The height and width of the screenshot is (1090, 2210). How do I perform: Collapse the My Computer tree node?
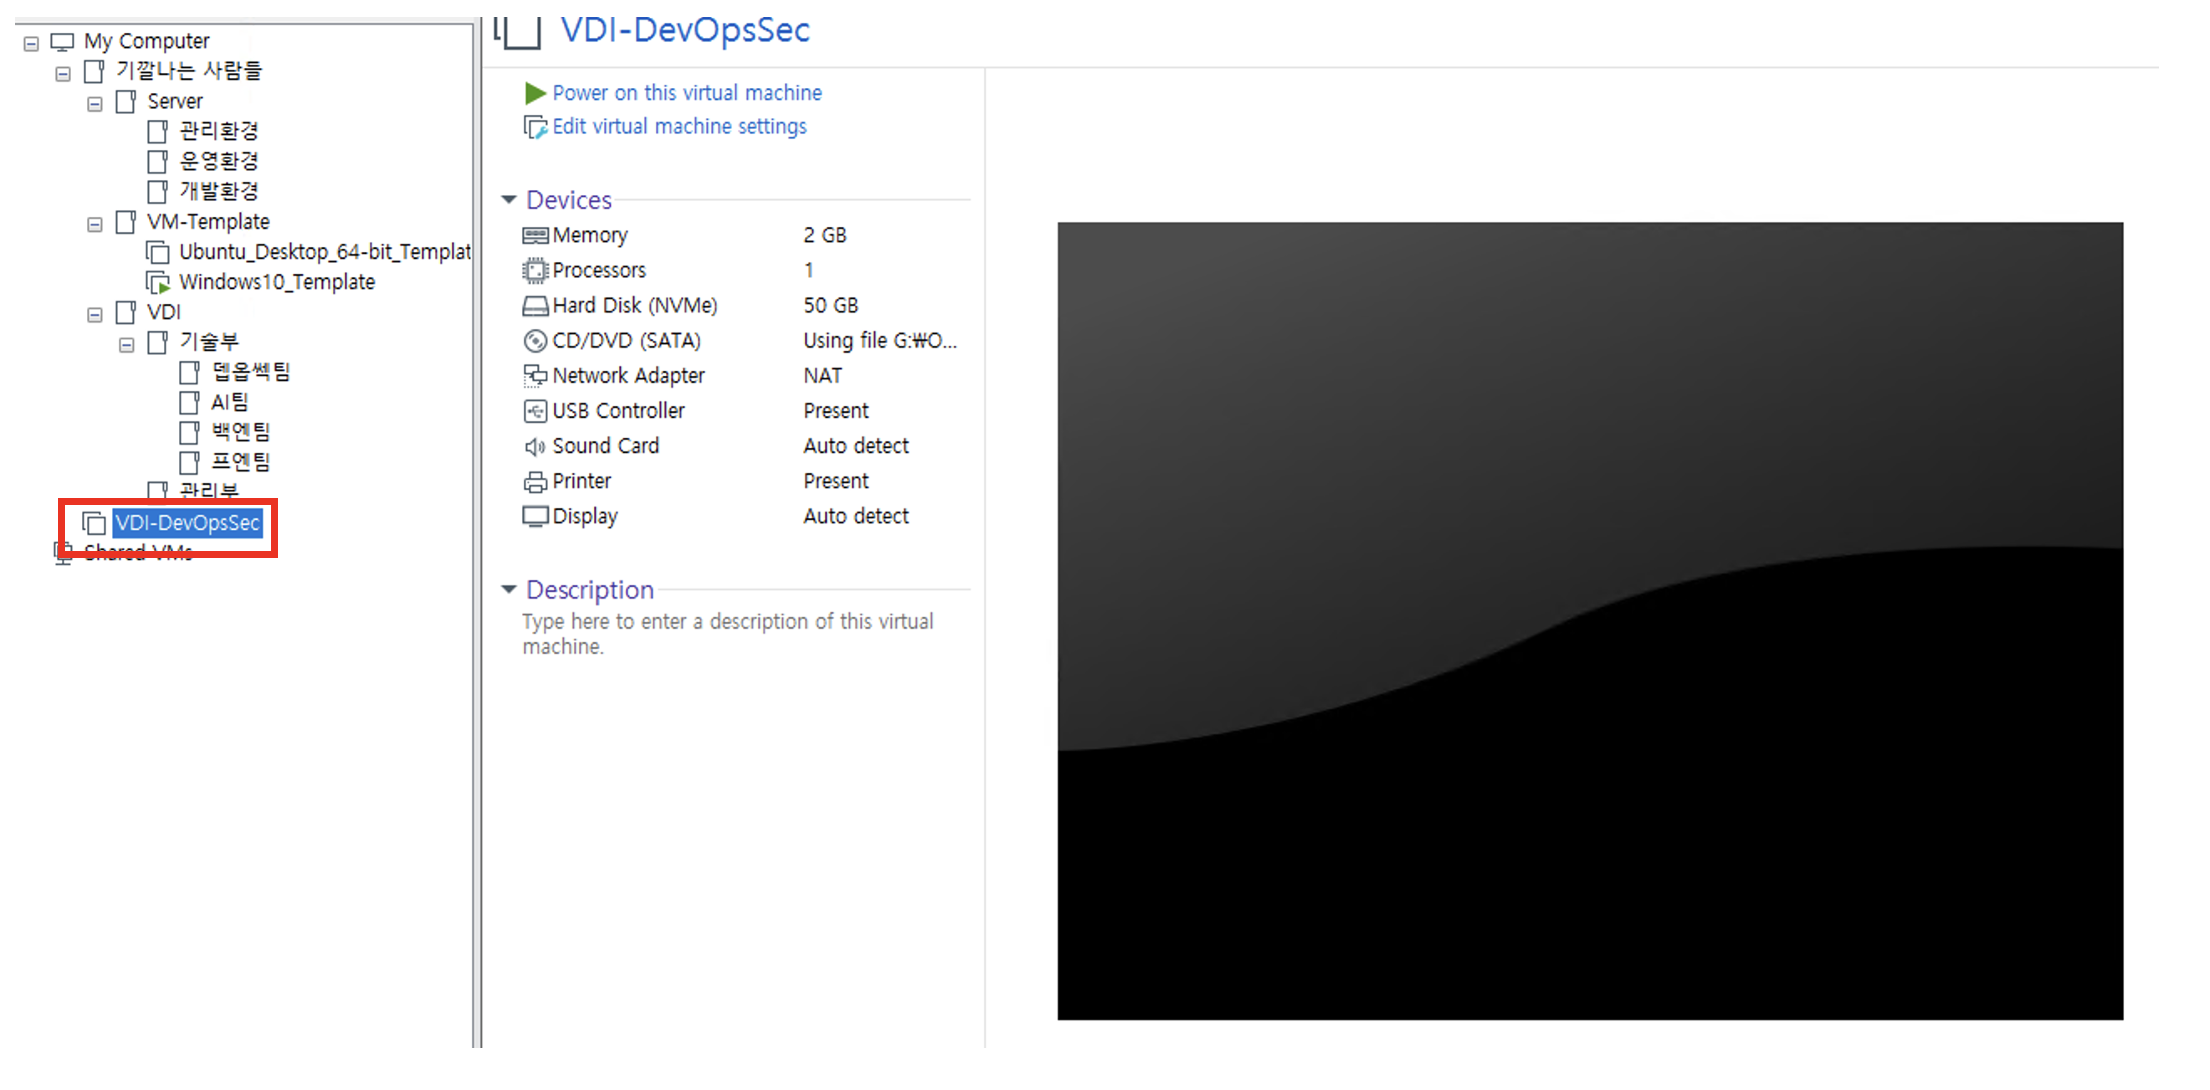[x=31, y=43]
